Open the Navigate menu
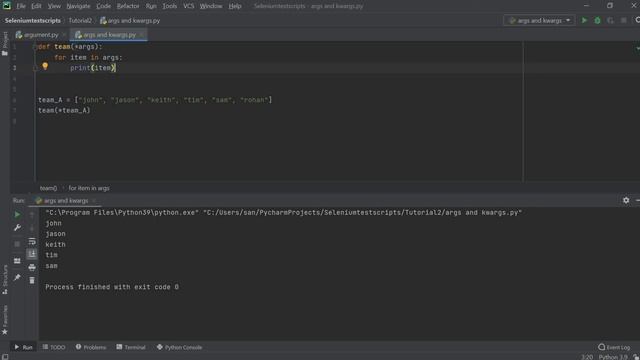The image size is (640, 360). point(78,6)
